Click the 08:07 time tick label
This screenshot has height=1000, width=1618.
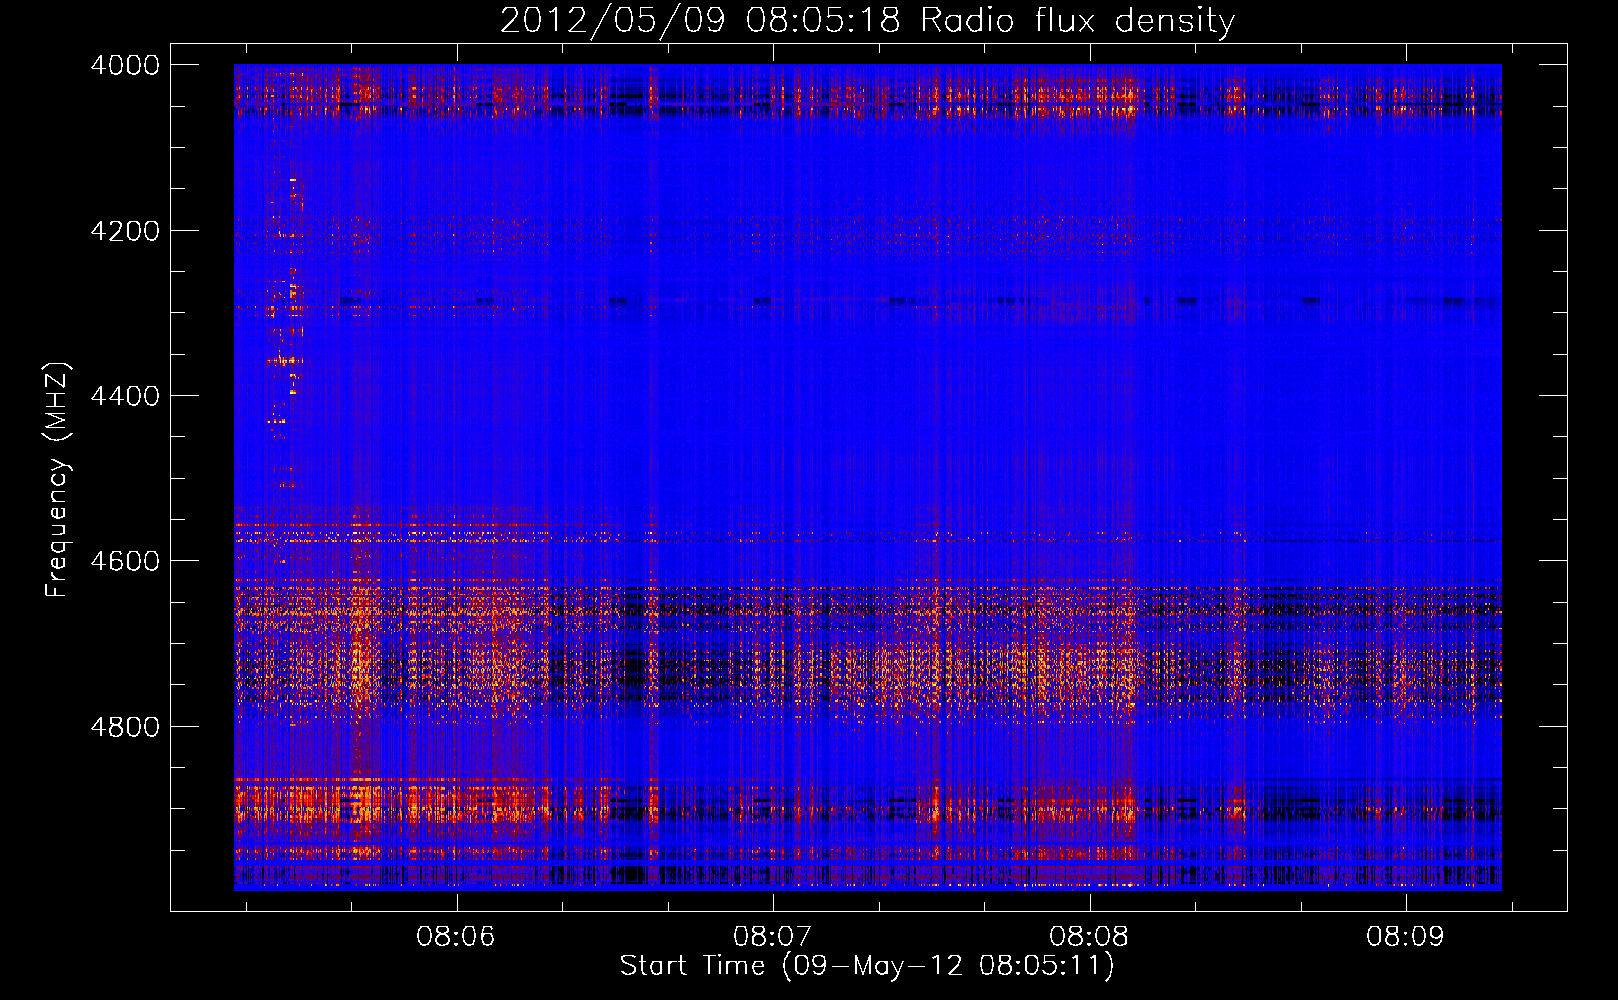tap(773, 937)
